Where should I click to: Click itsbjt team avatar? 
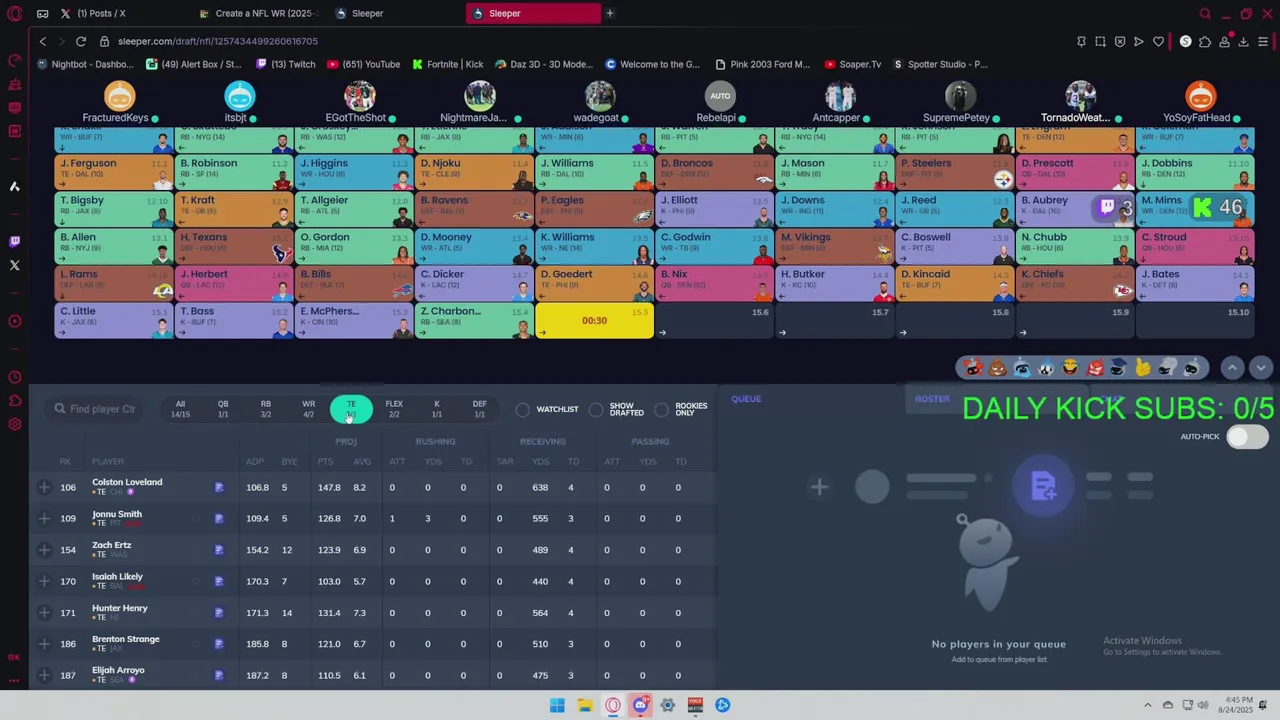pos(239,96)
